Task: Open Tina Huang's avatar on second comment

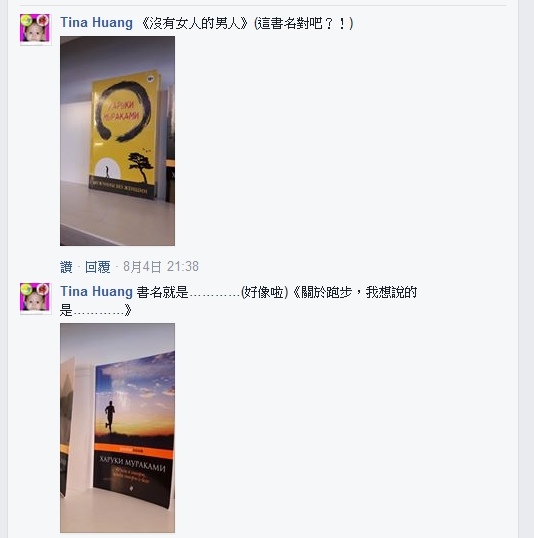Action: click(35, 298)
